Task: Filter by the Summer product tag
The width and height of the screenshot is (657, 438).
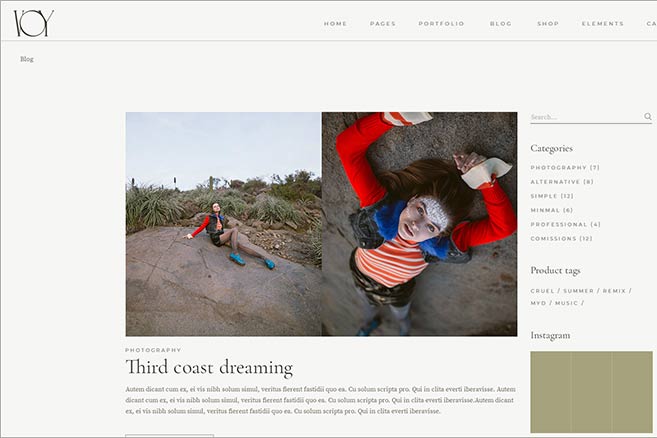Action: click(578, 291)
